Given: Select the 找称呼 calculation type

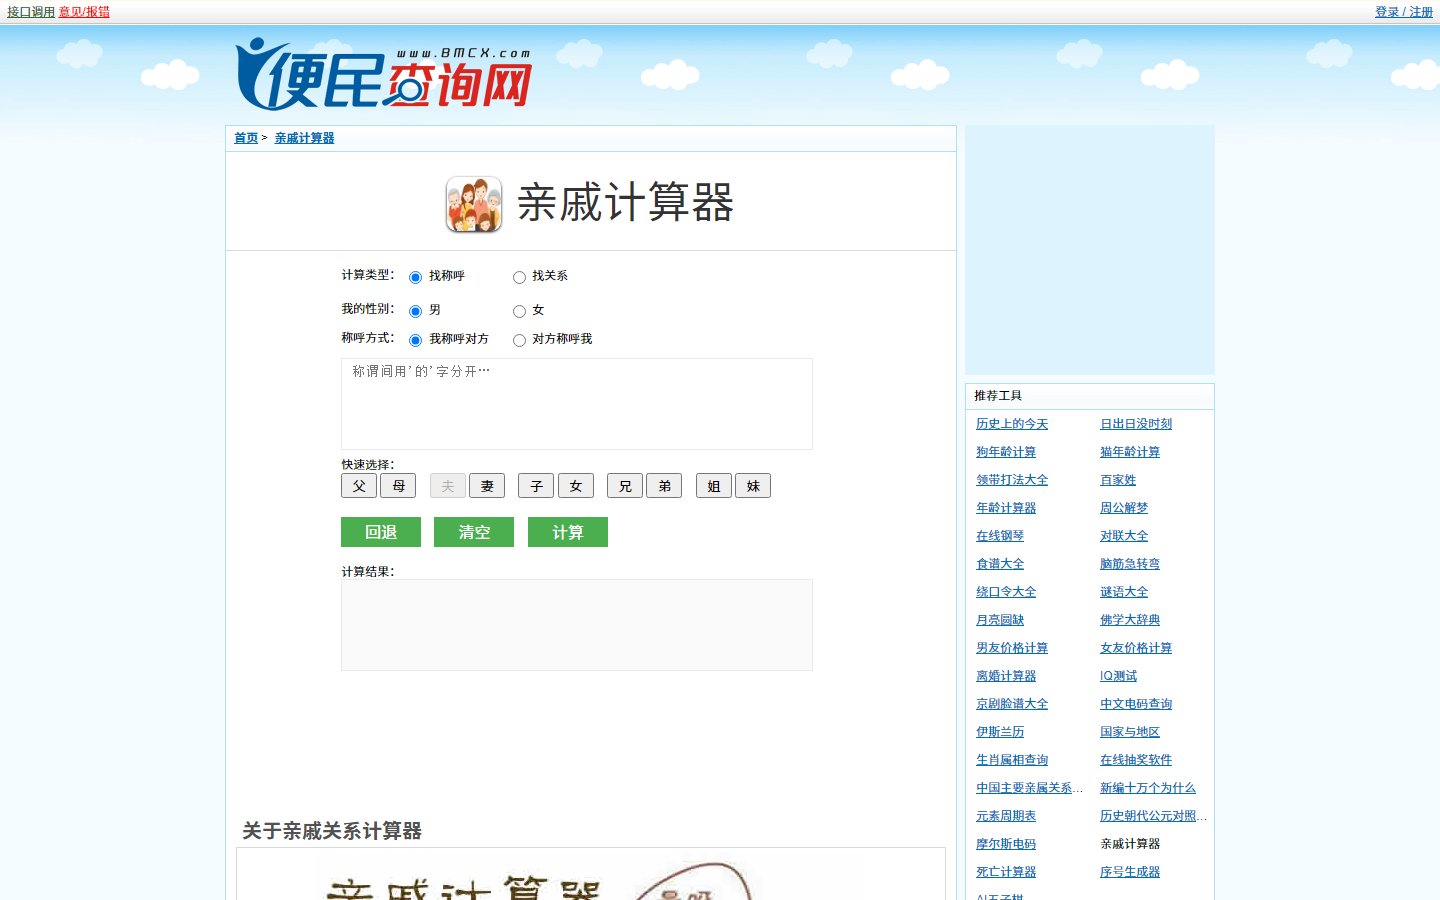Looking at the screenshot, I should tap(415, 277).
